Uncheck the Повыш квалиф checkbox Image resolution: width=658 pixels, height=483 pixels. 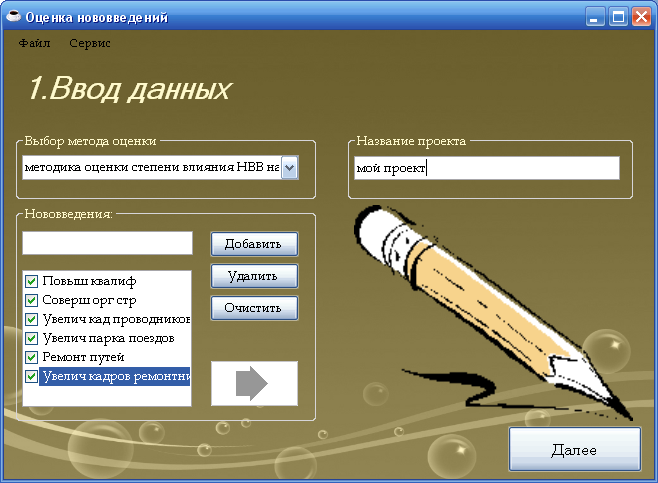(x=31, y=281)
